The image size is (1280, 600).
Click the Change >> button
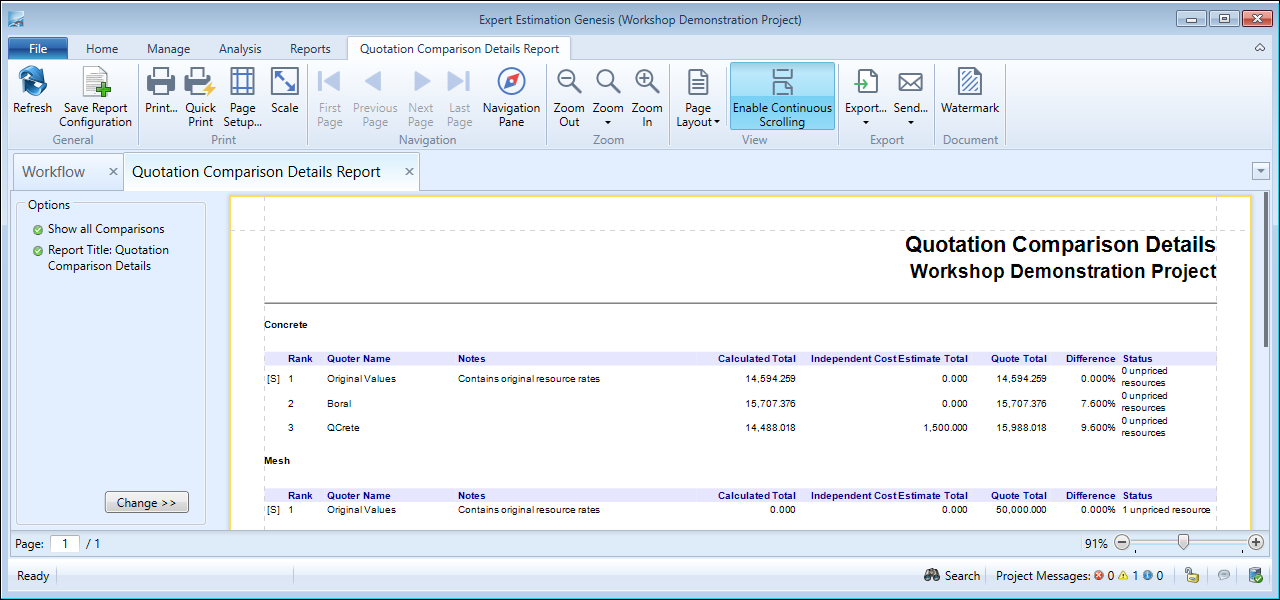tap(146, 503)
